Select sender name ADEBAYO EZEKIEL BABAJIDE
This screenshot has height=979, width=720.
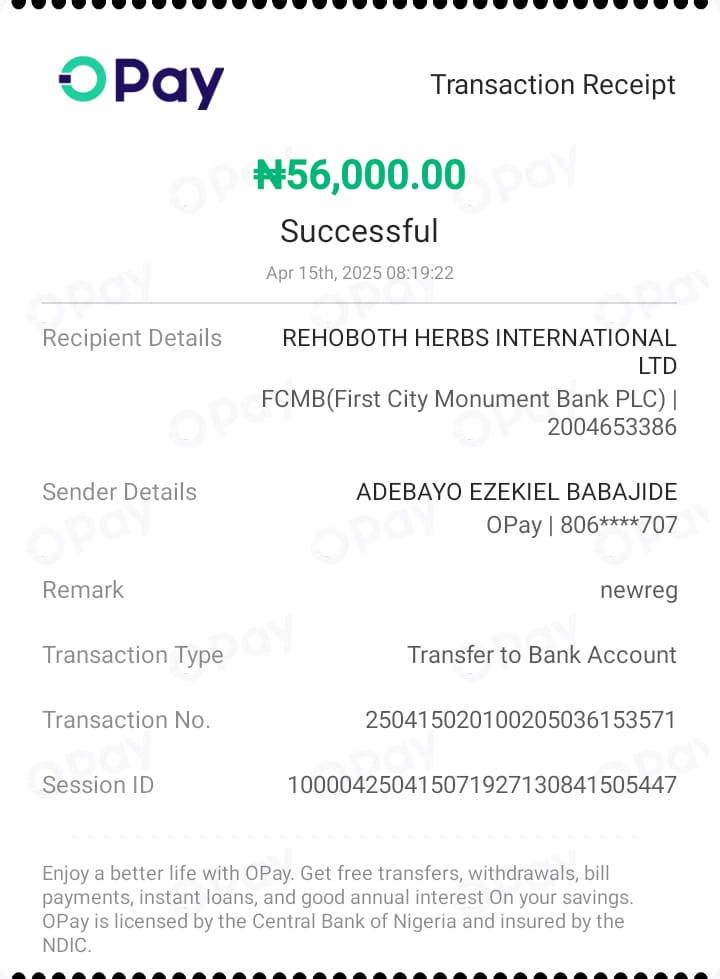(x=517, y=492)
